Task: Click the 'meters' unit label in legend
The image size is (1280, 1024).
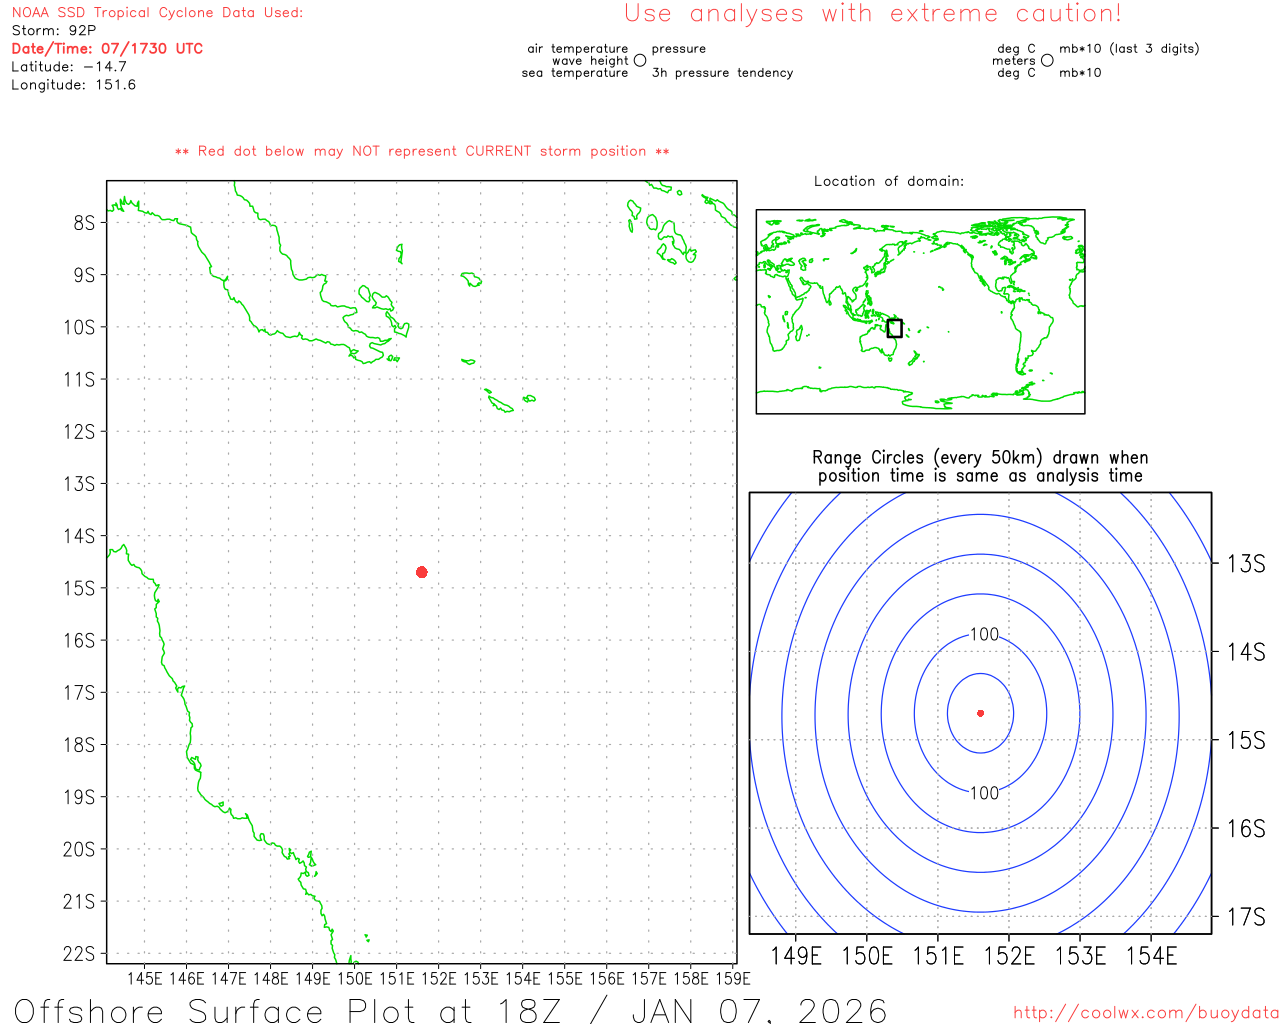Action: click(1014, 61)
